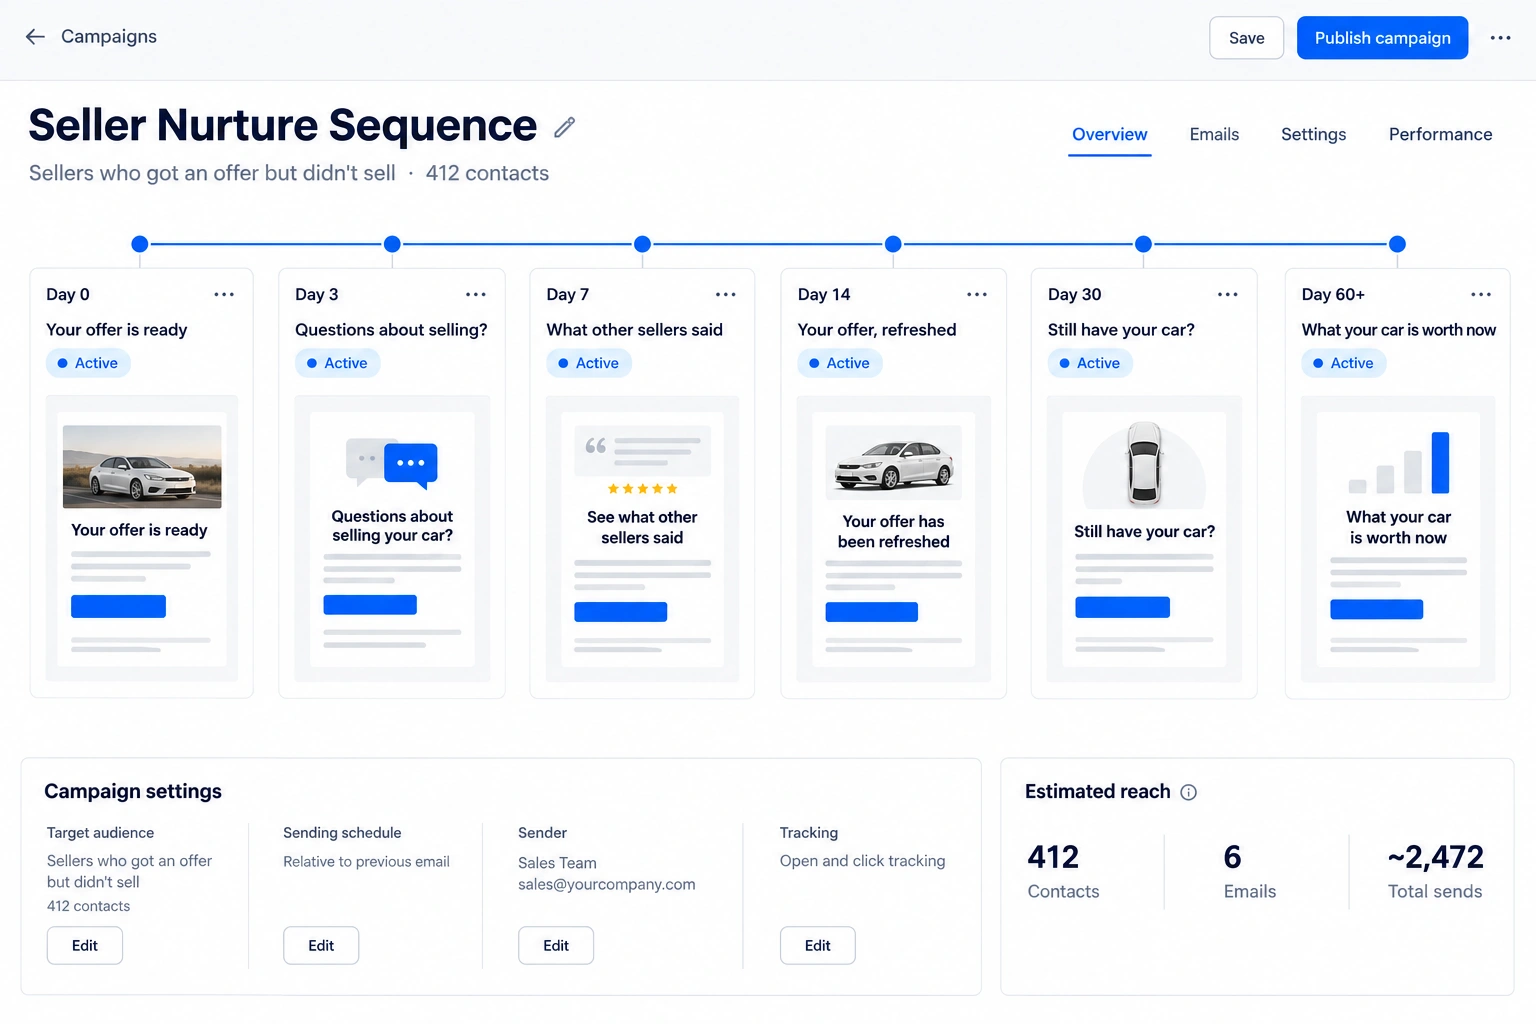Image resolution: width=1536 pixels, height=1024 pixels.
Task: Click the back arrow next to Campaigns
Action: tap(35, 37)
